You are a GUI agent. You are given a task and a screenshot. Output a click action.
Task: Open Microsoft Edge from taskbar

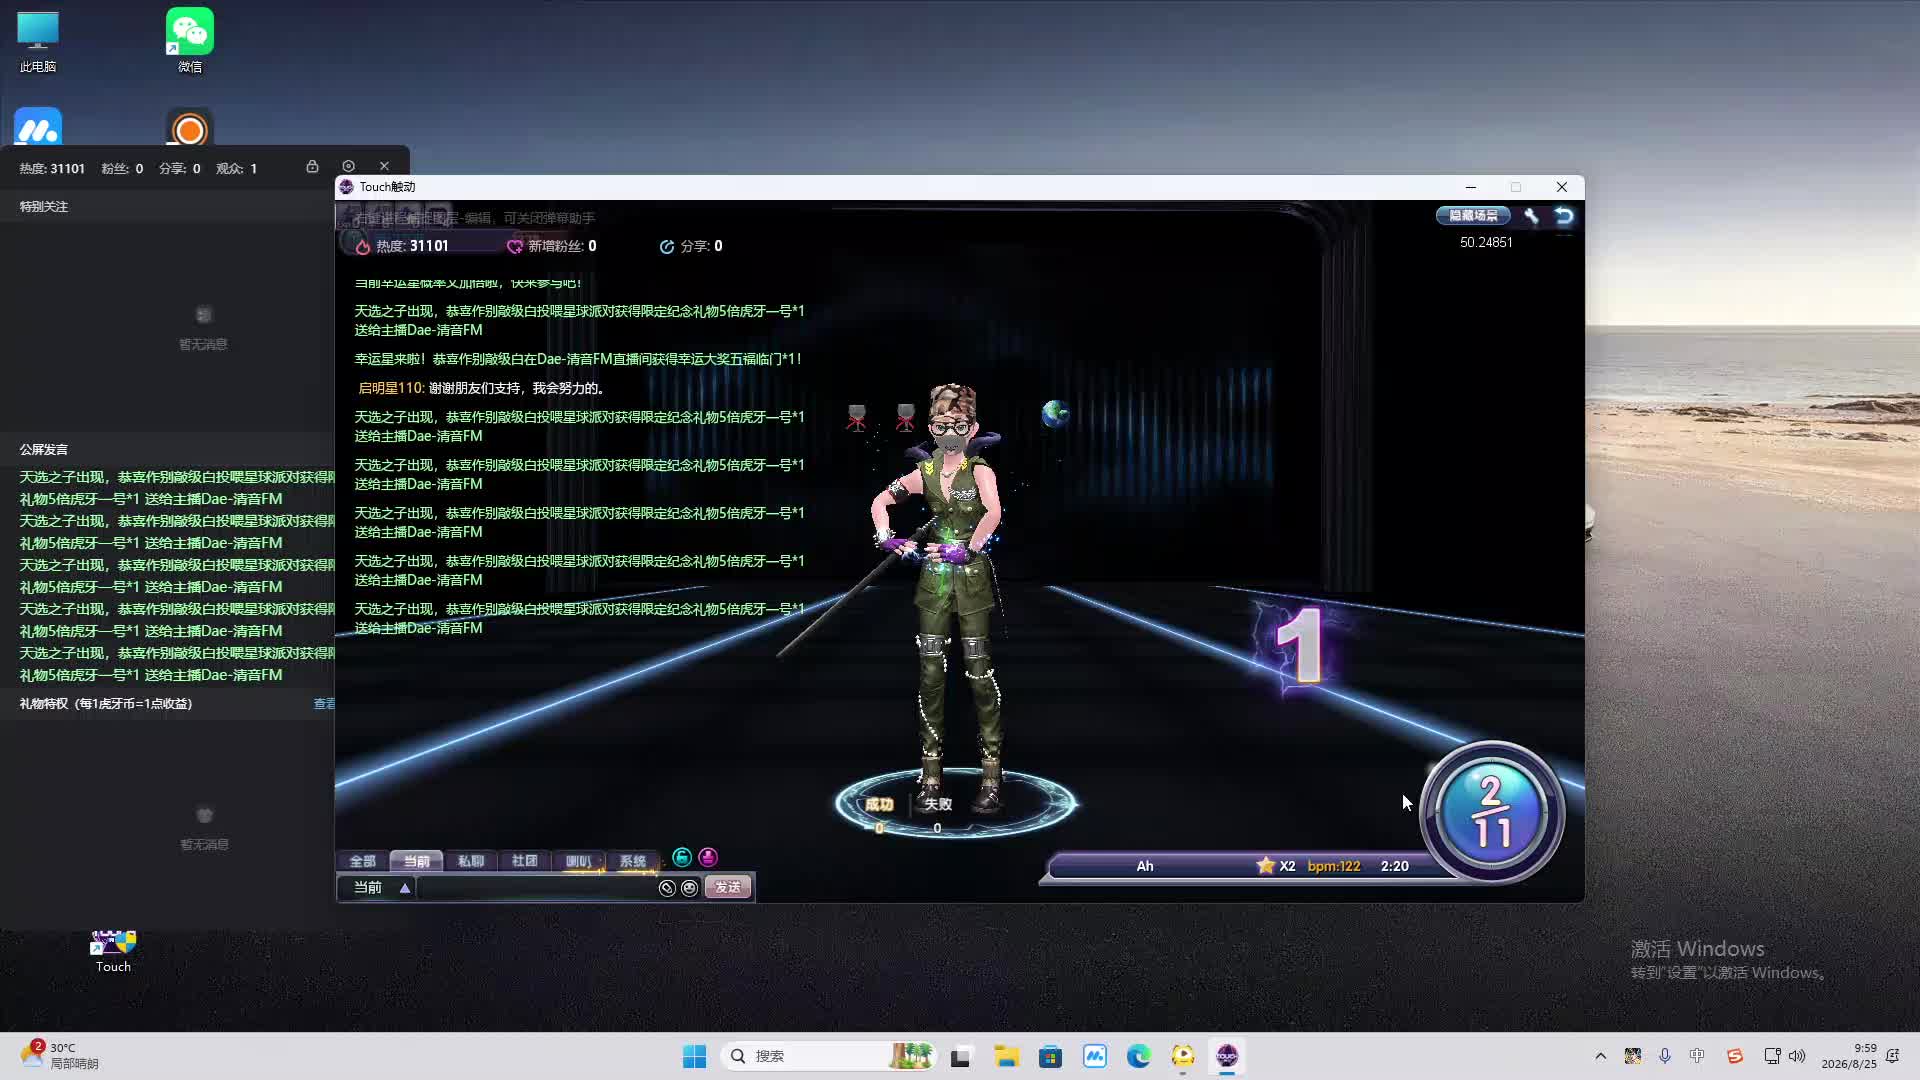click(x=1138, y=1056)
